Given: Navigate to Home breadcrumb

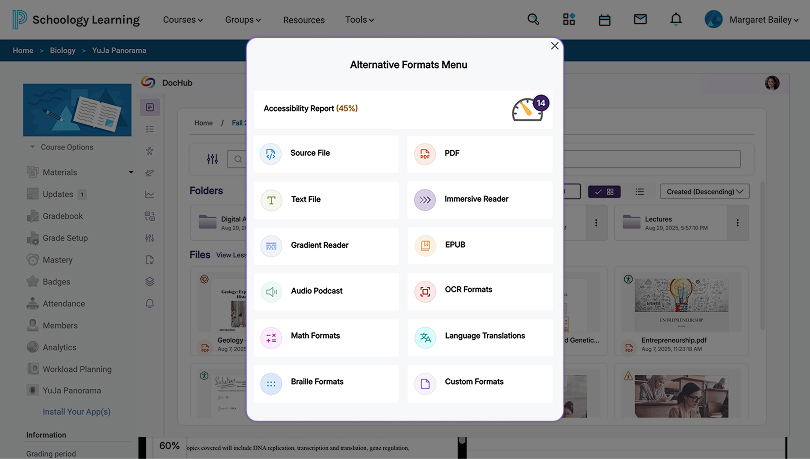Looking at the screenshot, I should tap(23, 51).
